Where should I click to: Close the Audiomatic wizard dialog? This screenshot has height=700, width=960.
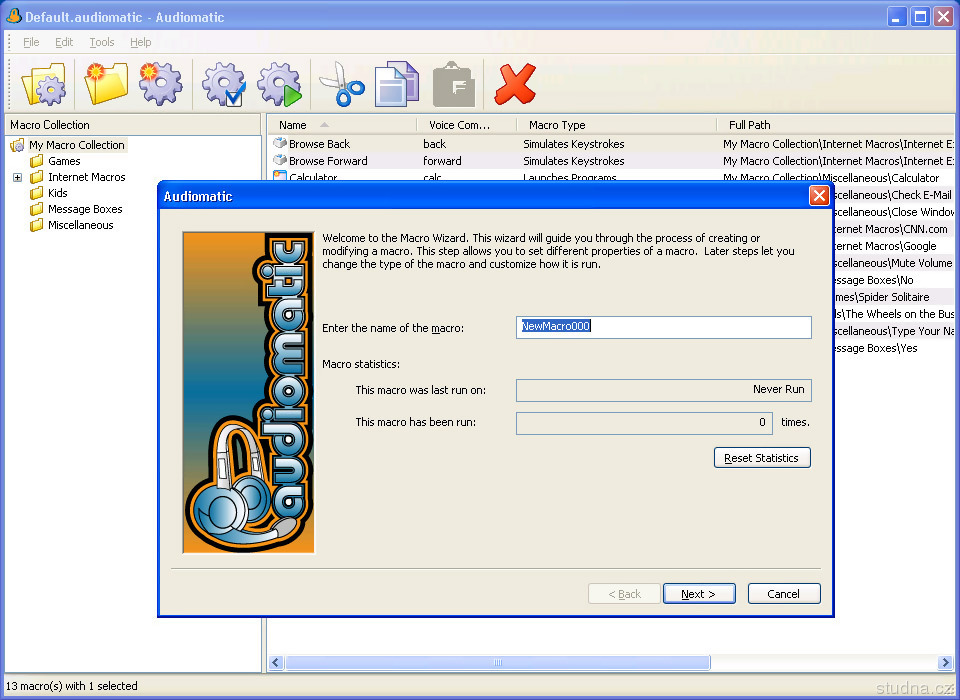pos(819,196)
